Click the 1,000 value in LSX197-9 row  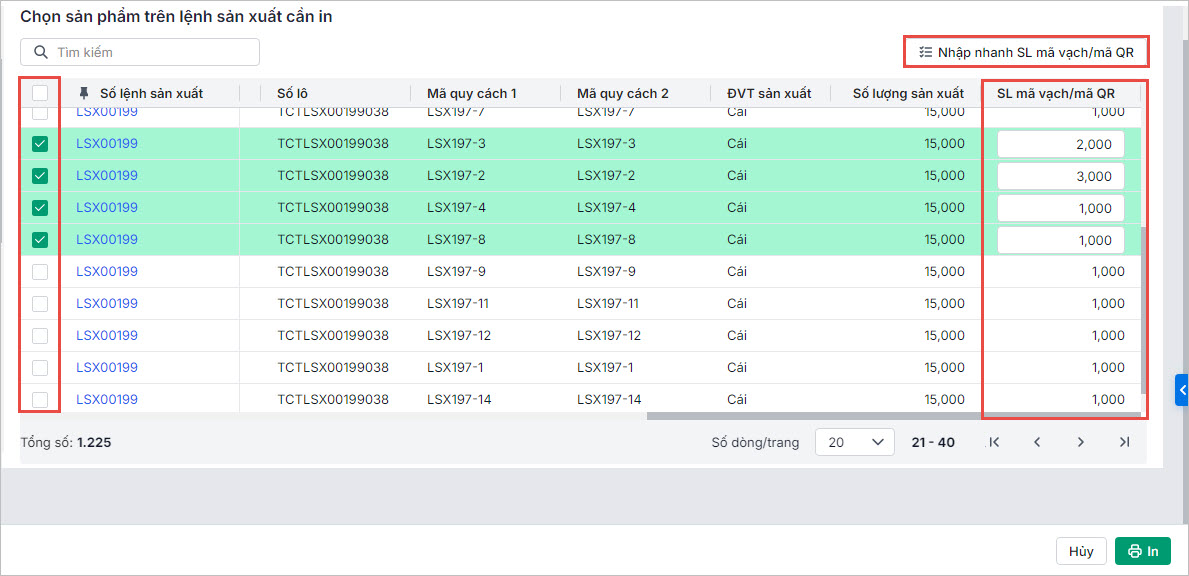tap(1108, 271)
